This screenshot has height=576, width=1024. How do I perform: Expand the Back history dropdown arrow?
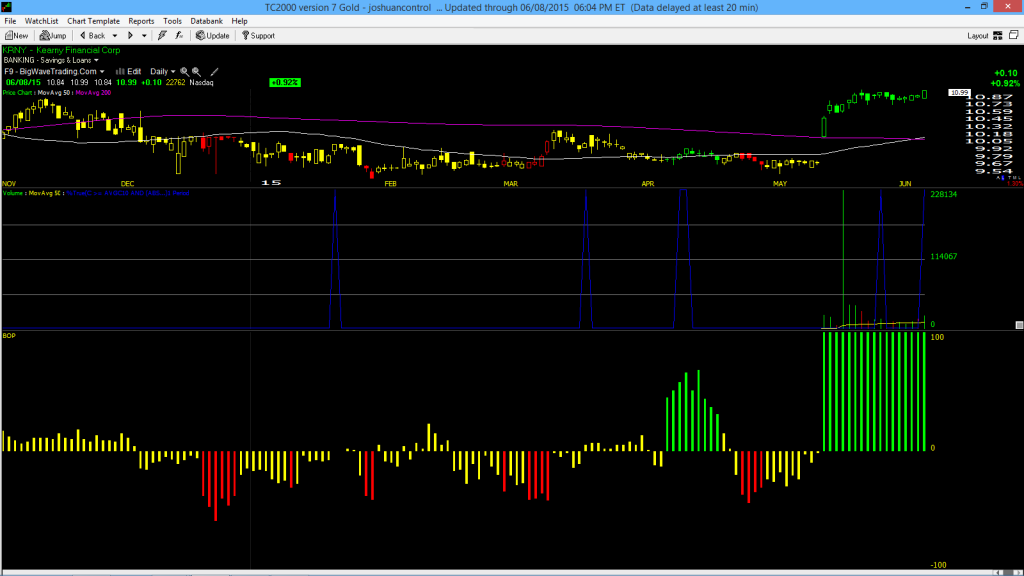[x=115, y=36]
